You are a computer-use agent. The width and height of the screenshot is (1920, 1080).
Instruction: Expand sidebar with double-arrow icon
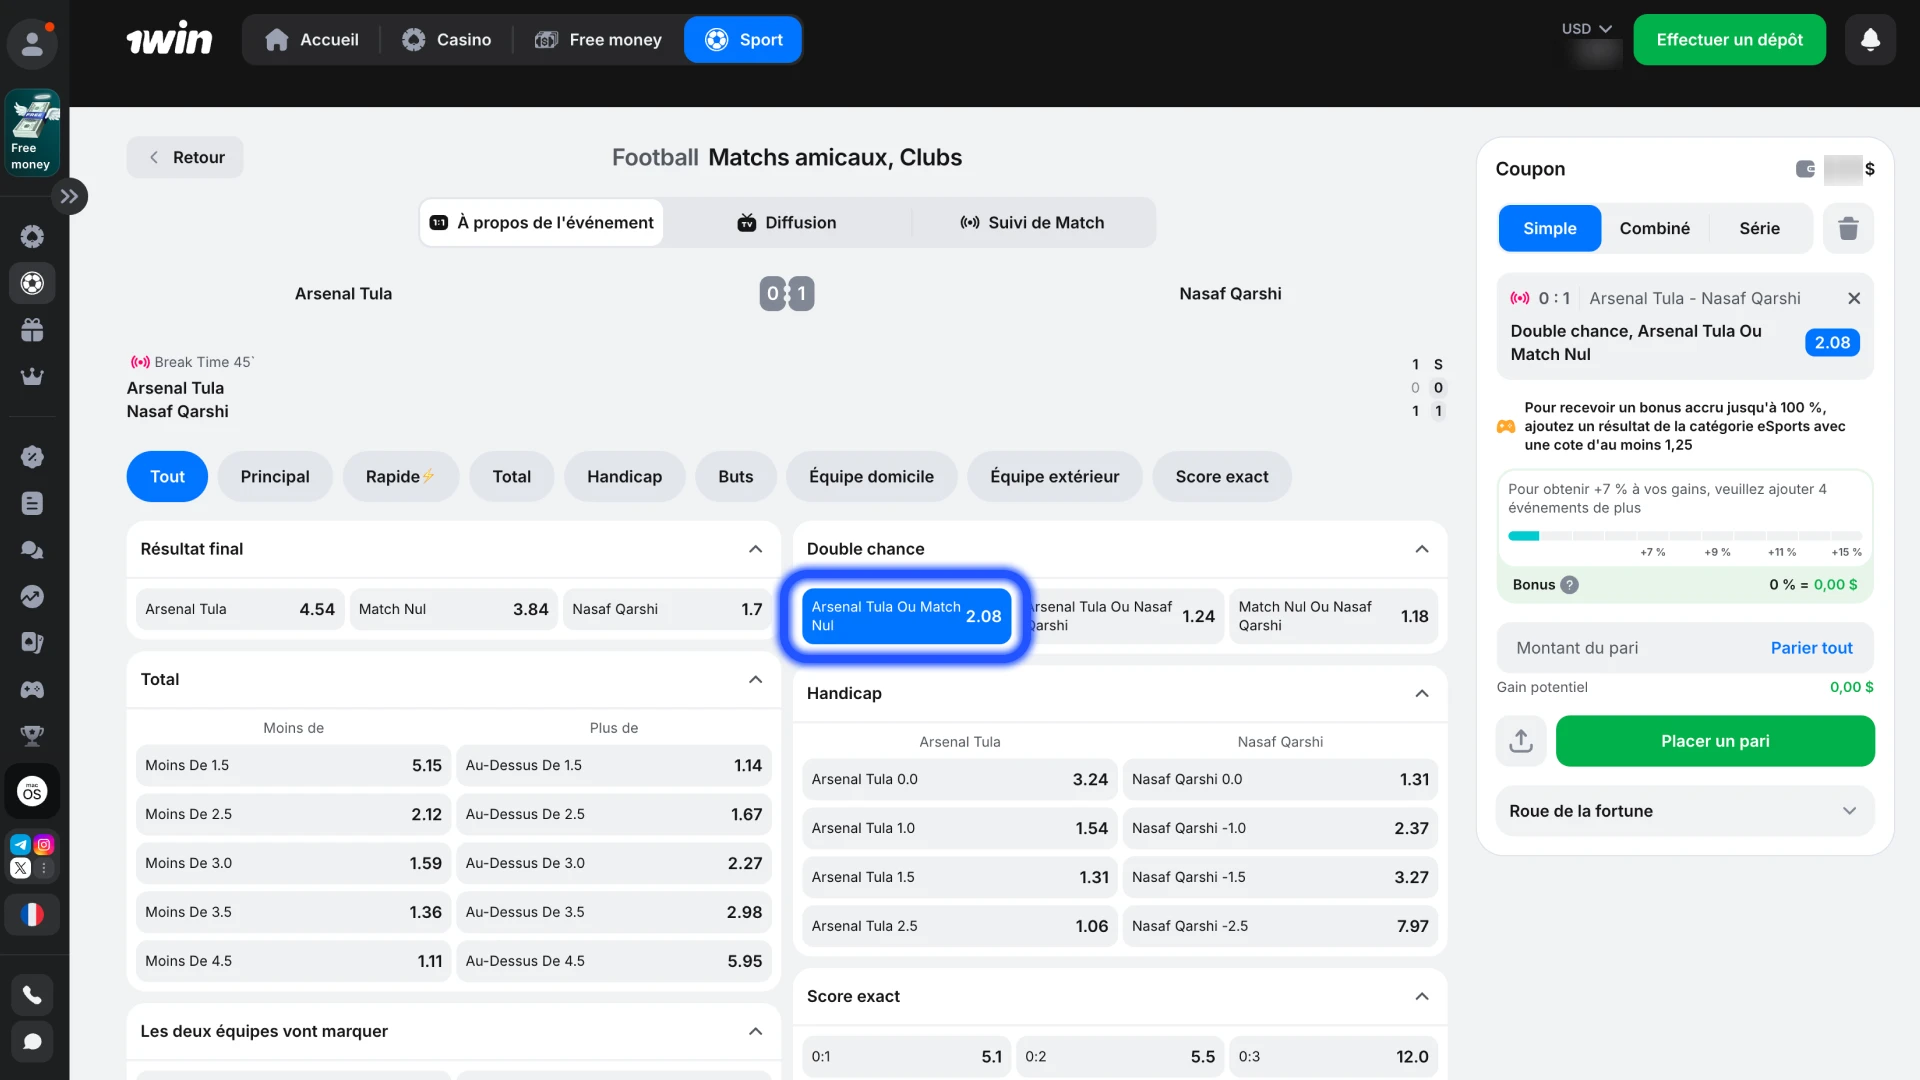tap(69, 196)
